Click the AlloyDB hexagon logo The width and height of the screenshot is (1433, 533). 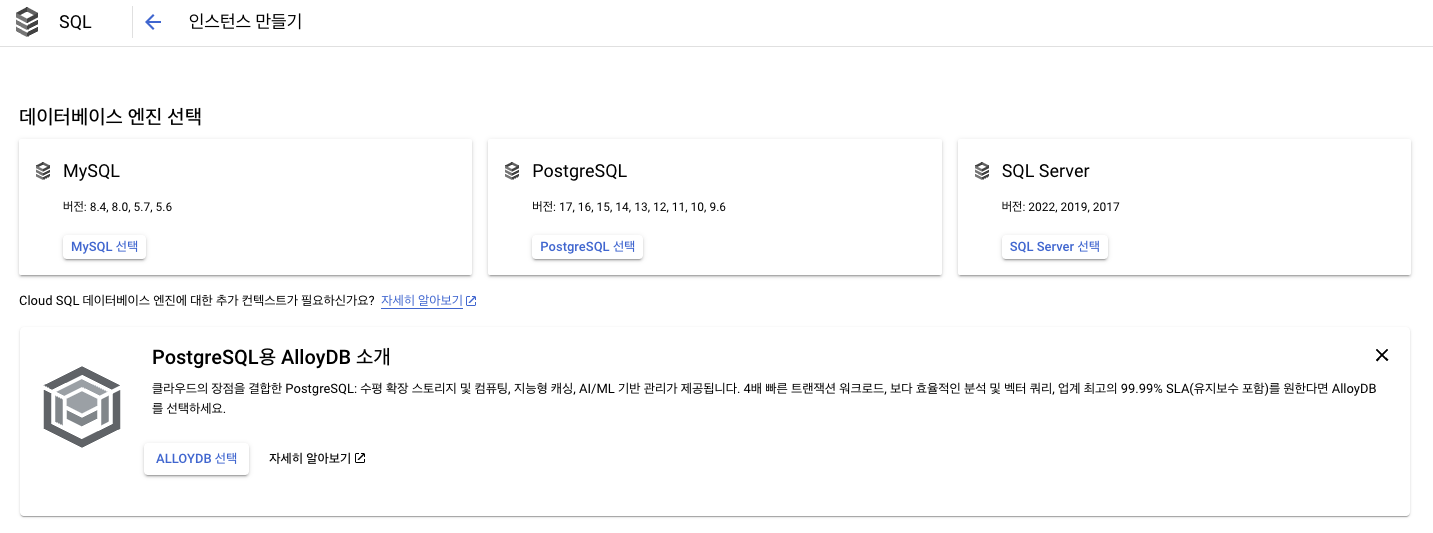coord(82,407)
